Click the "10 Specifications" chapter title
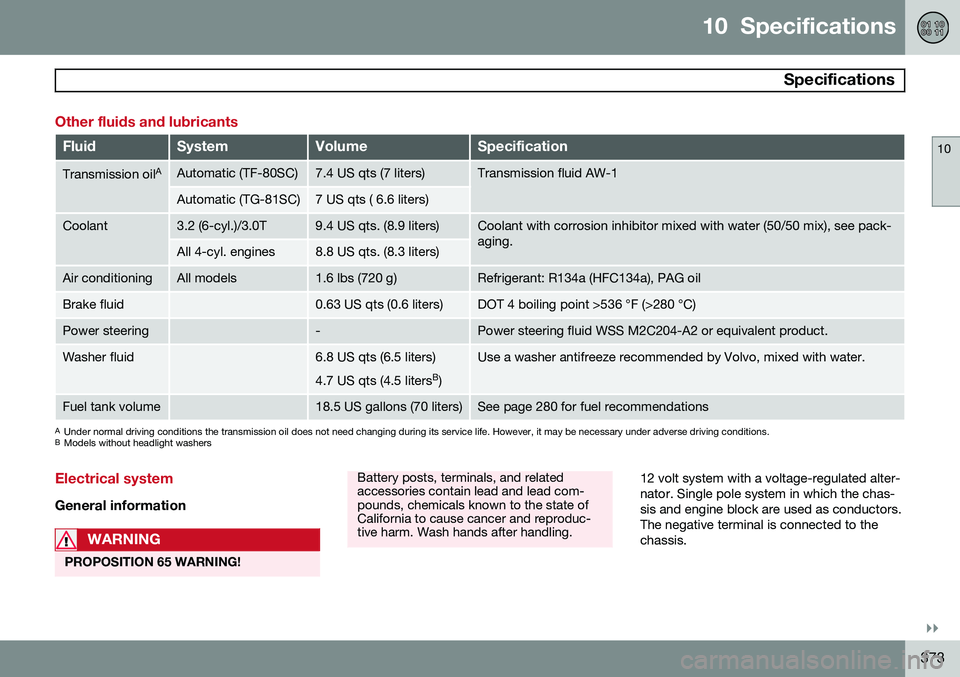The height and width of the screenshot is (677, 960). (799, 26)
